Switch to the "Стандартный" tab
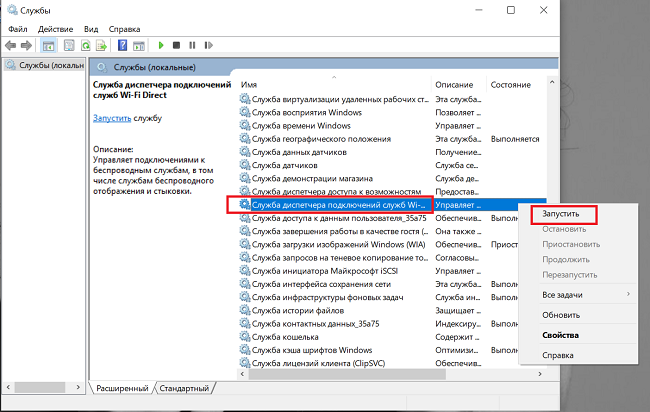 point(185,388)
